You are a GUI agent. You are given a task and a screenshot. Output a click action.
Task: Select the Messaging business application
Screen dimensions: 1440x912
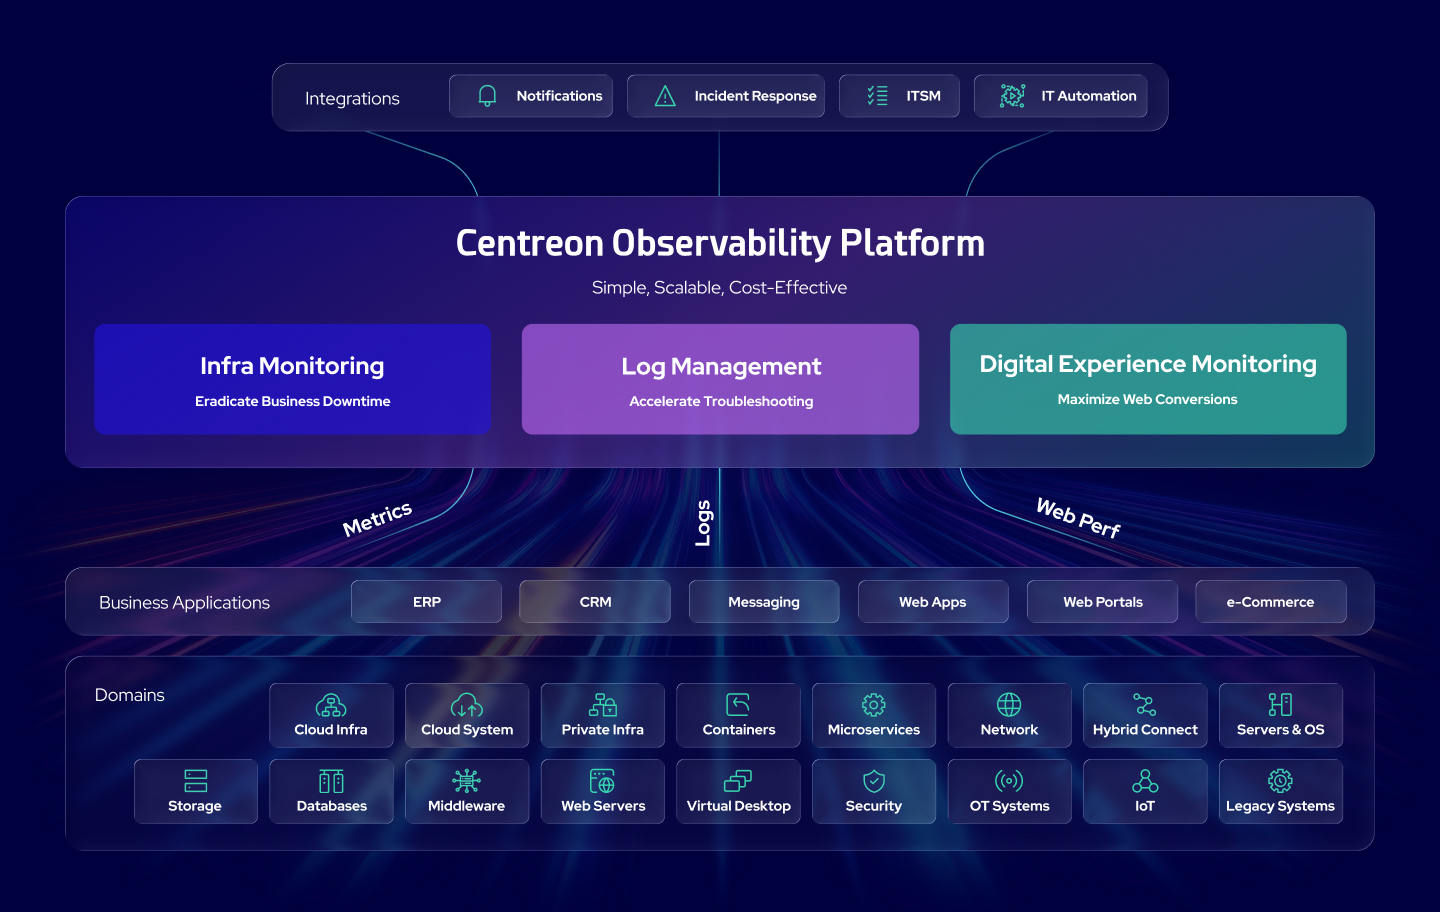(764, 602)
